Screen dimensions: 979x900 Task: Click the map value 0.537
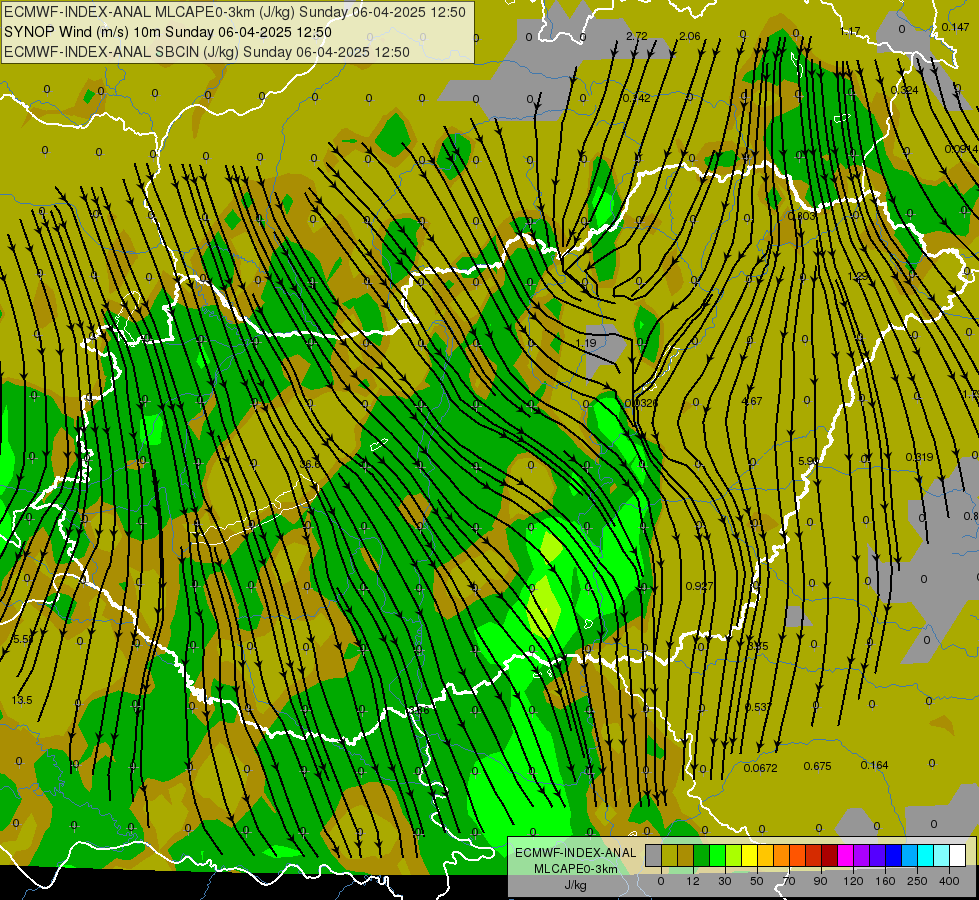click(758, 707)
